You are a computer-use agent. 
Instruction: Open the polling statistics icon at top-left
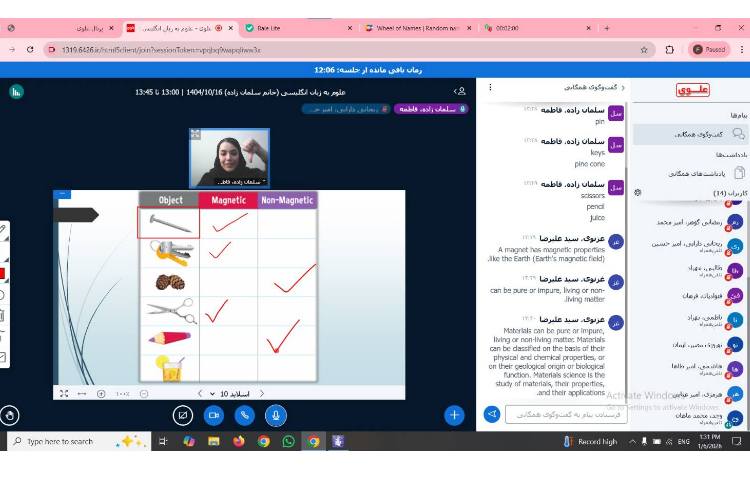16,91
